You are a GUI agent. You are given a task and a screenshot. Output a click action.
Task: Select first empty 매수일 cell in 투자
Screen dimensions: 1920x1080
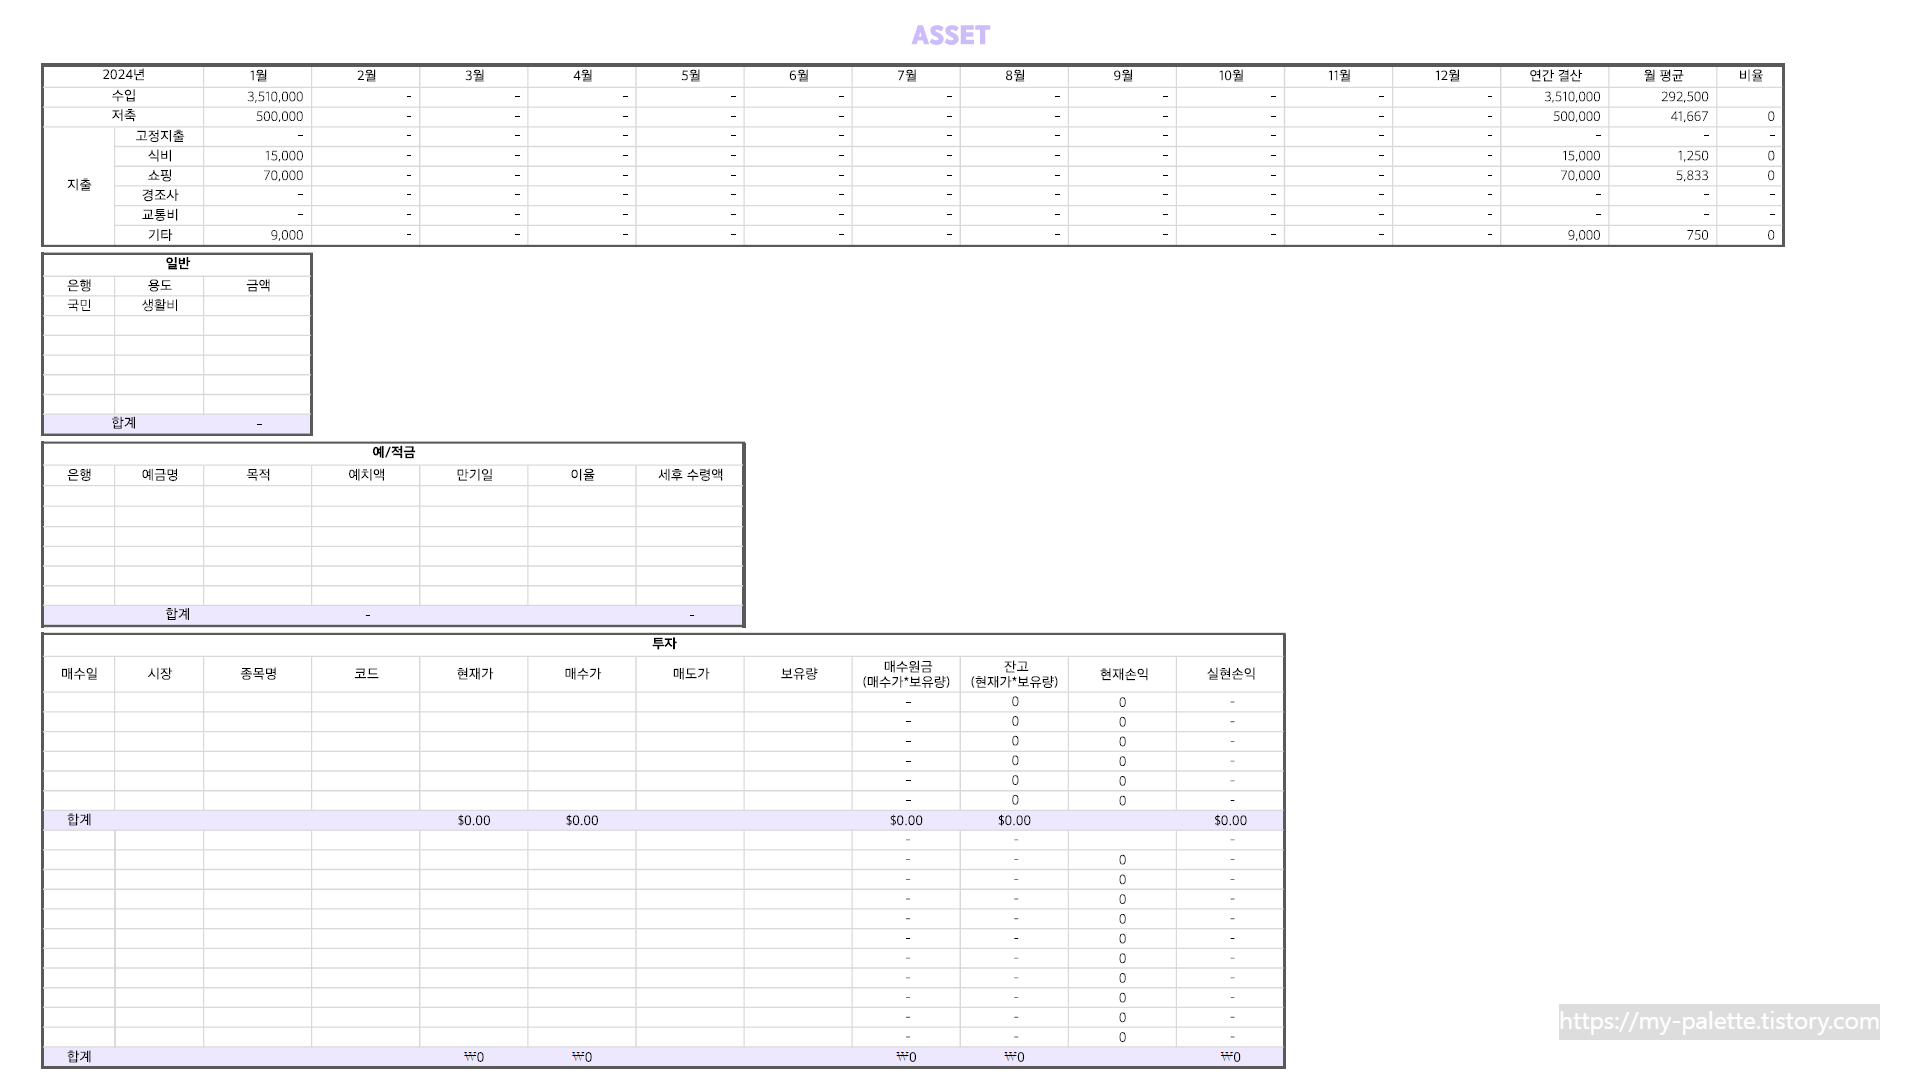pyautogui.click(x=79, y=702)
